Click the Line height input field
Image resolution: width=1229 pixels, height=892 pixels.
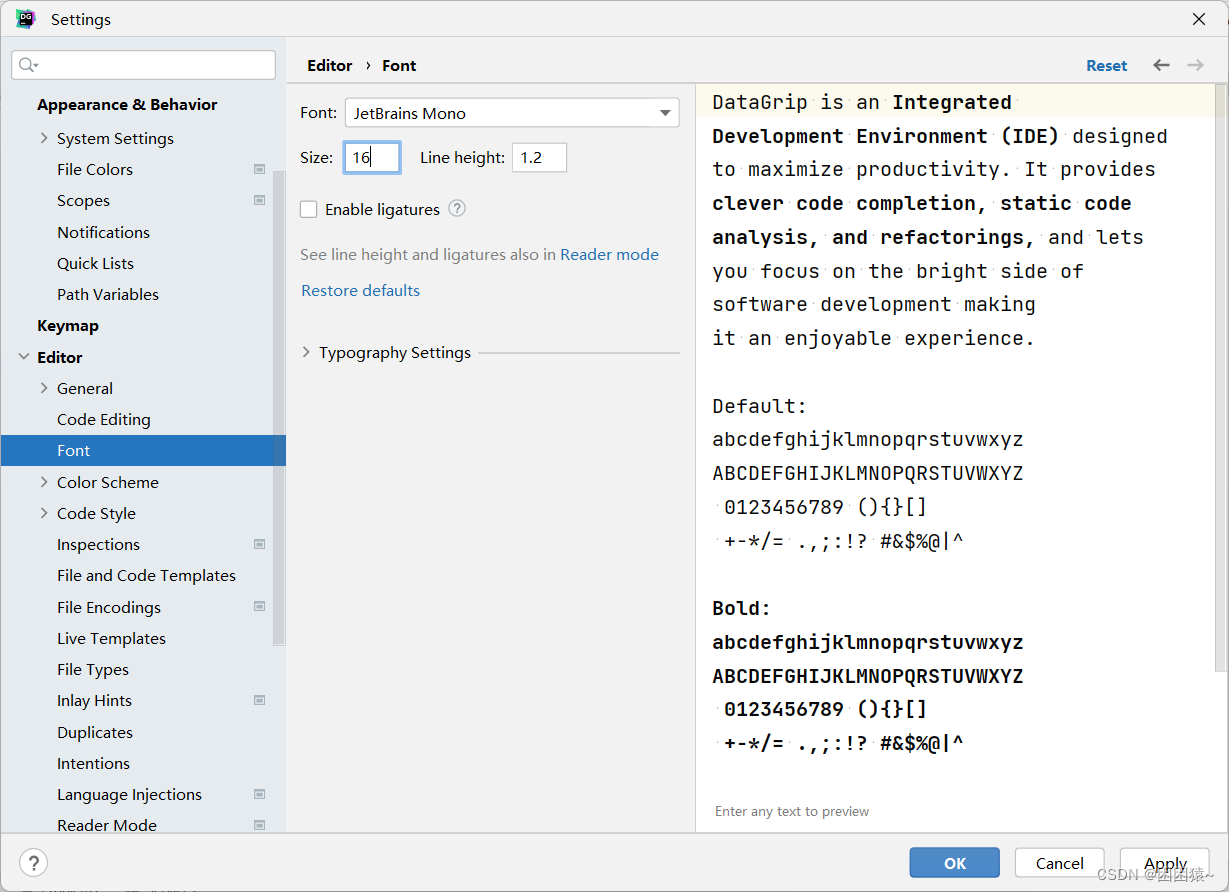(x=540, y=157)
